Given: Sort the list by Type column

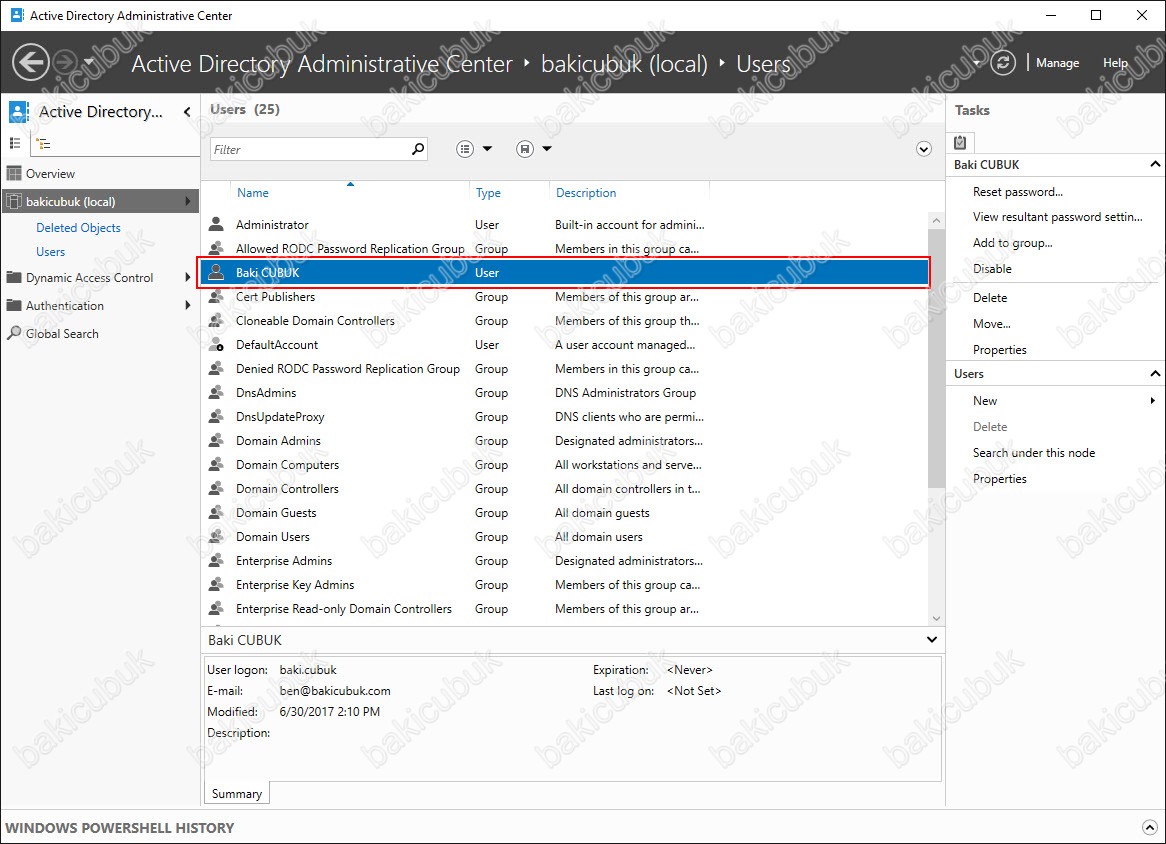Looking at the screenshot, I should (x=488, y=193).
